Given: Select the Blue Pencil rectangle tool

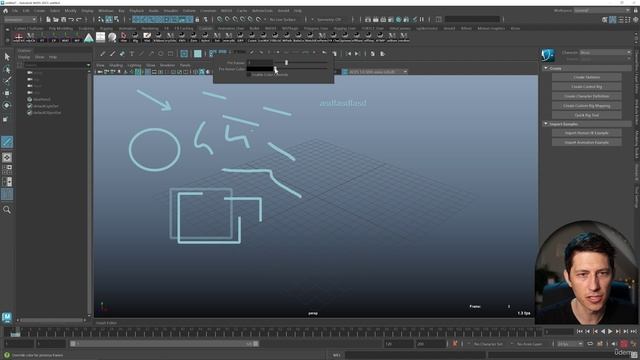Looking at the screenshot, I should pyautogui.click(x=170, y=54).
